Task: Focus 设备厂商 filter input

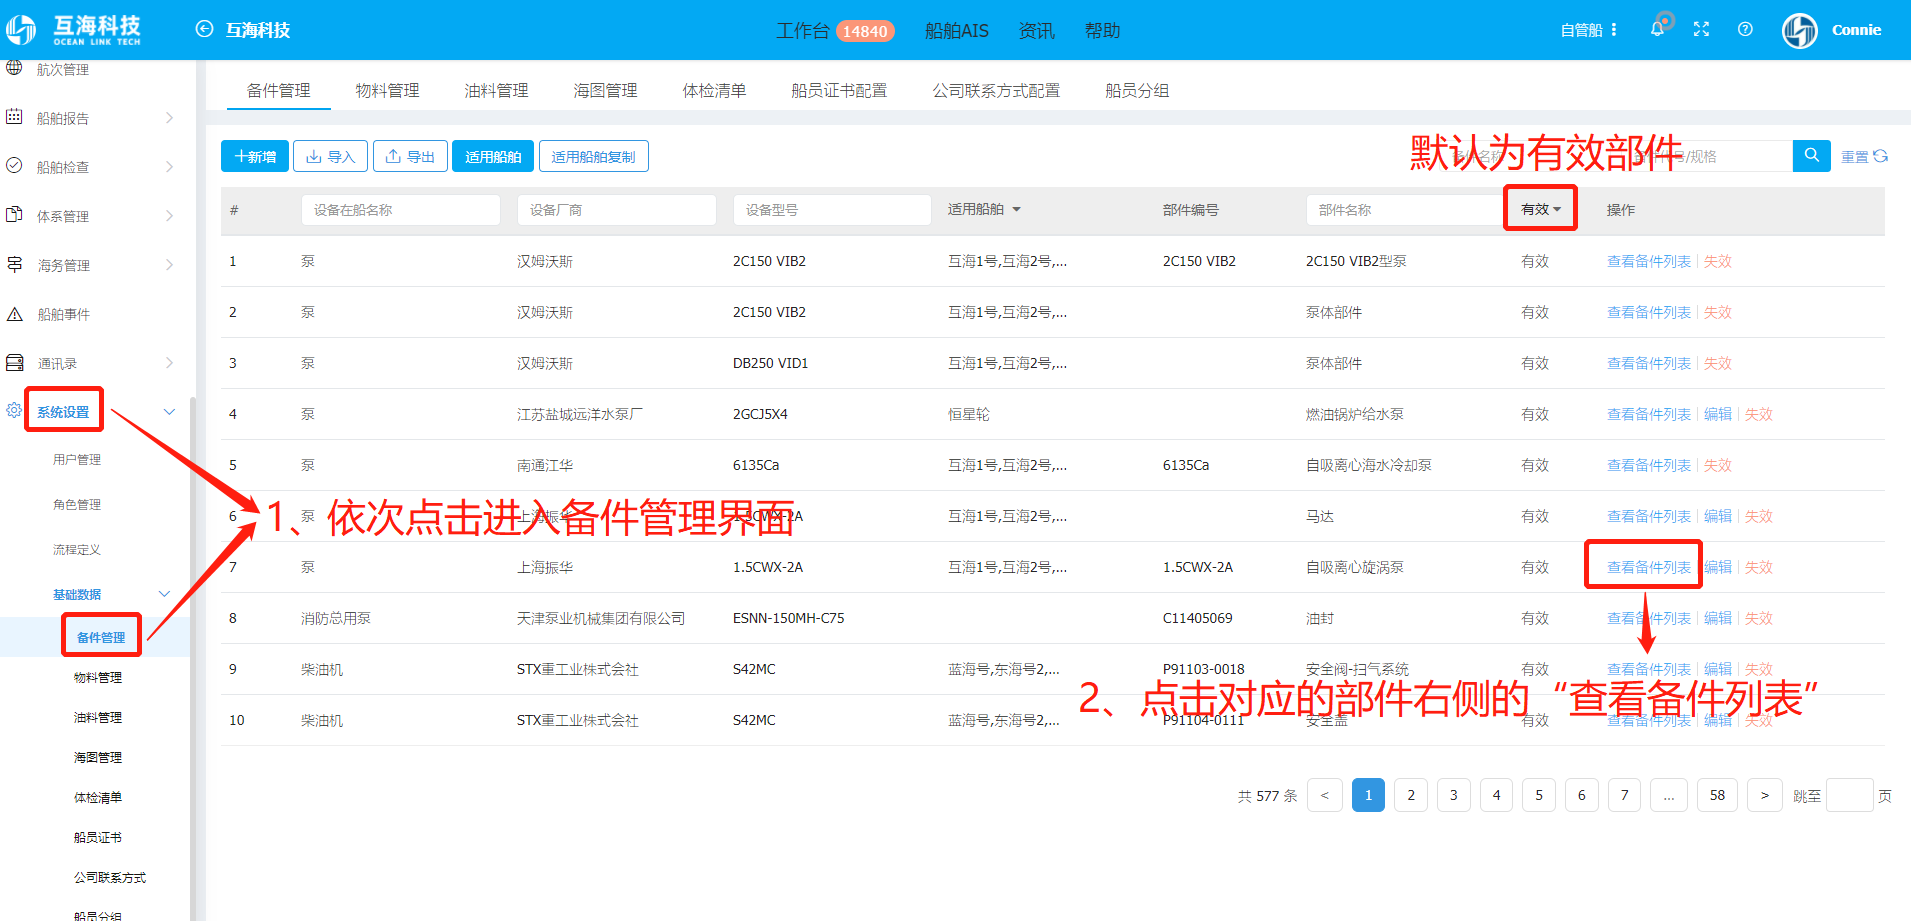Action: coord(616,210)
